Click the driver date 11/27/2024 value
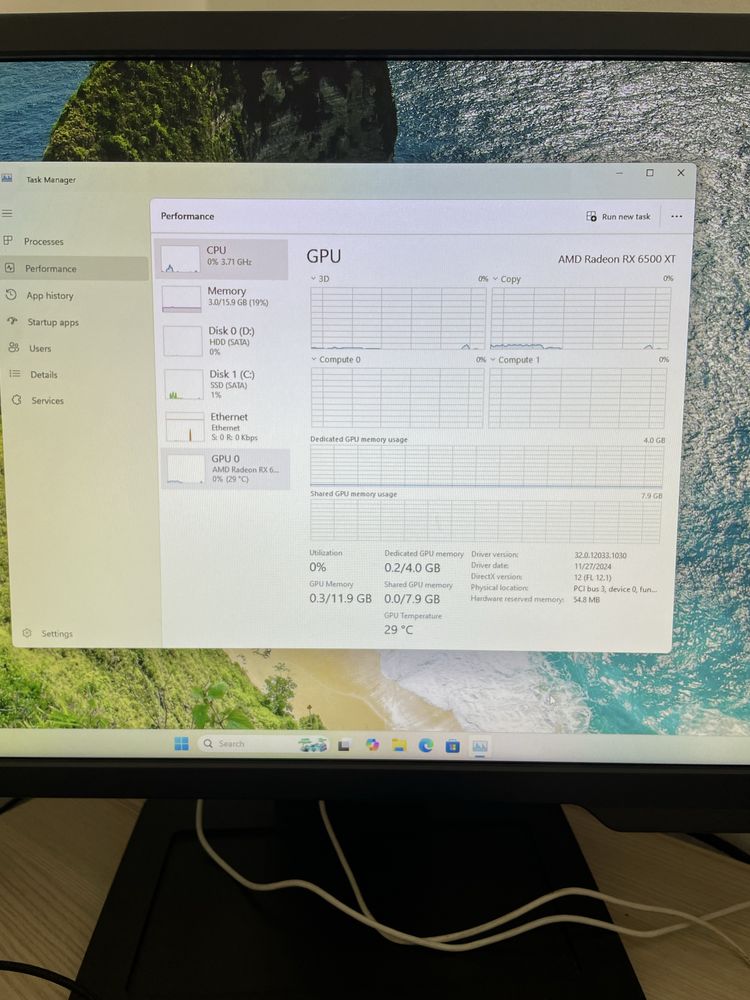 (592, 566)
